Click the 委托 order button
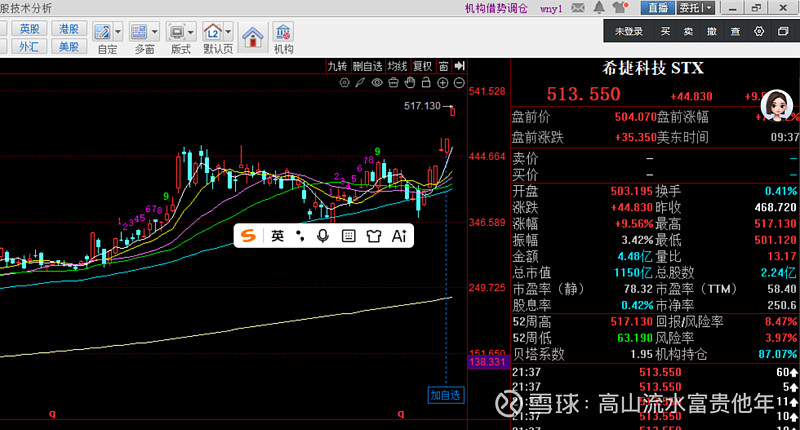 (x=690, y=8)
